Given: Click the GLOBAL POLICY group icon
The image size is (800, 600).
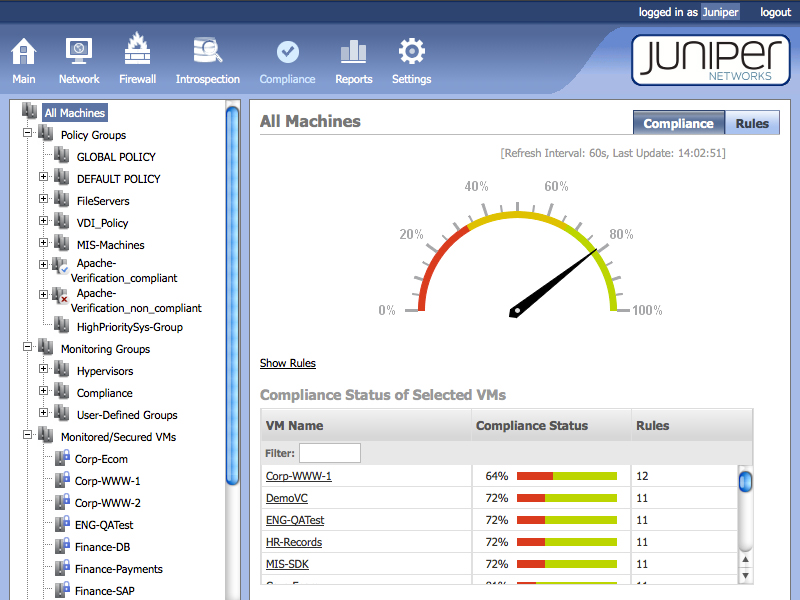Looking at the screenshot, I should click(x=62, y=155).
